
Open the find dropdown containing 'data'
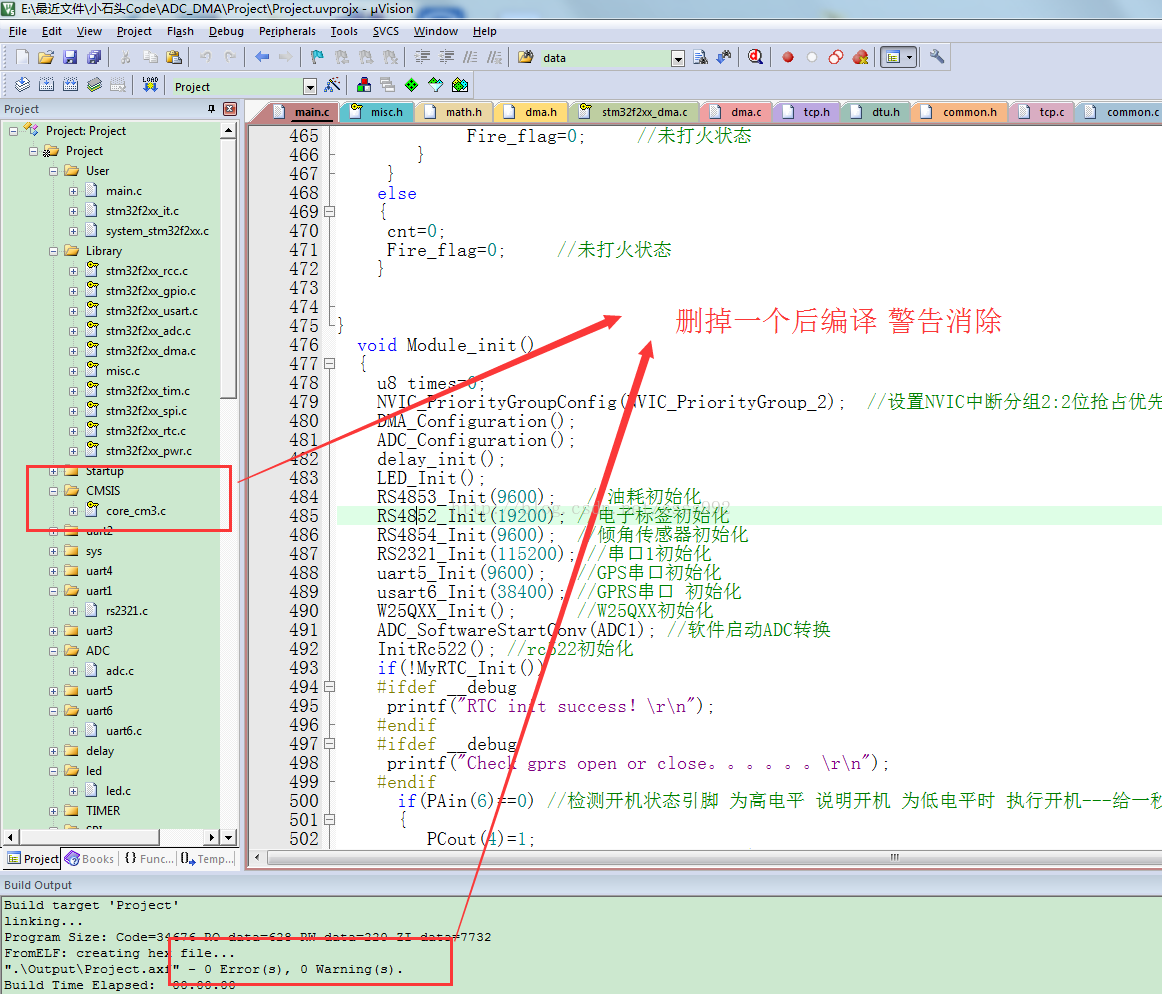(678, 59)
